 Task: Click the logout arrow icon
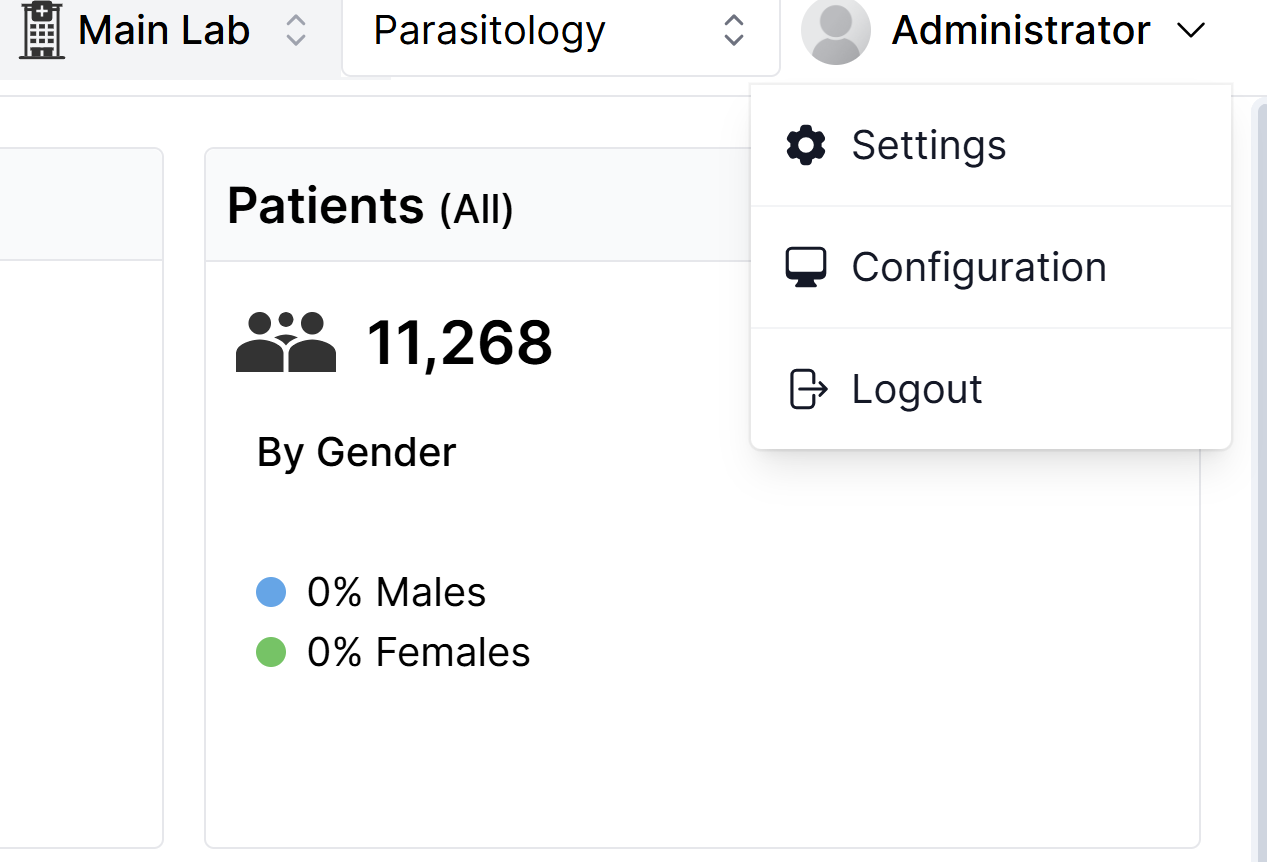tap(808, 389)
